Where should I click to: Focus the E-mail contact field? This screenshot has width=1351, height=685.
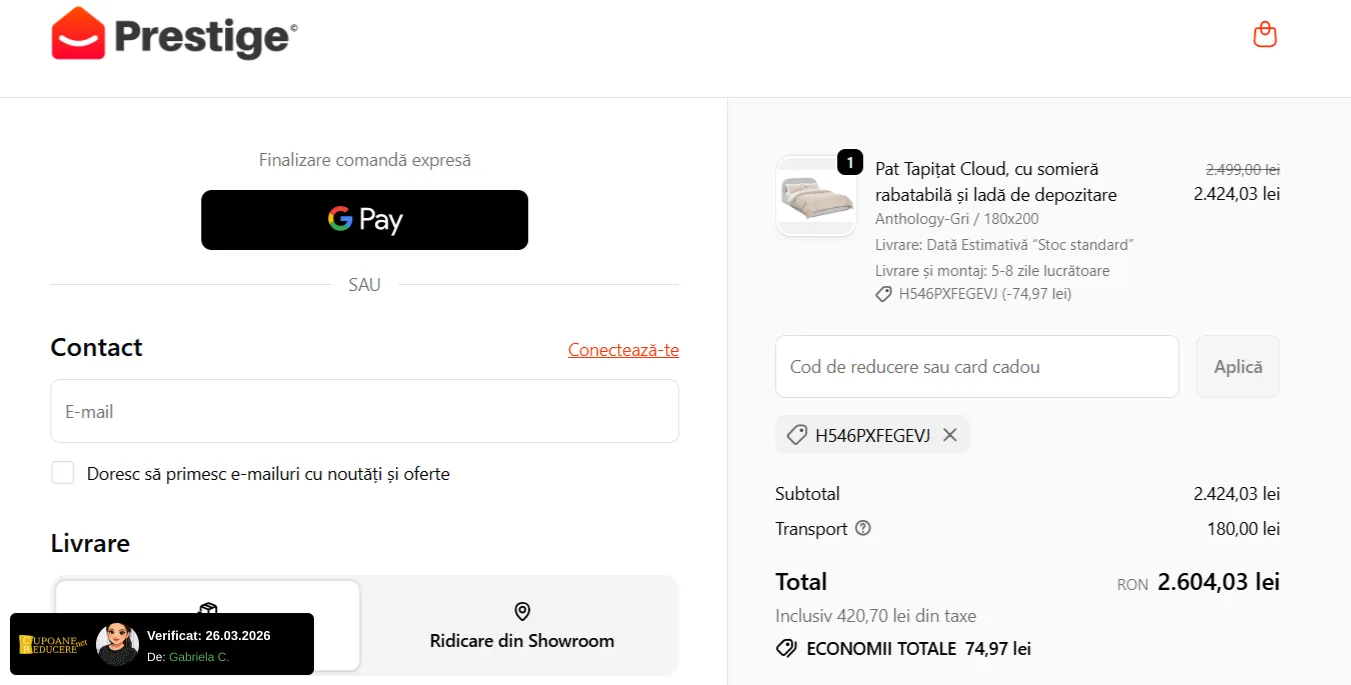pyautogui.click(x=364, y=411)
